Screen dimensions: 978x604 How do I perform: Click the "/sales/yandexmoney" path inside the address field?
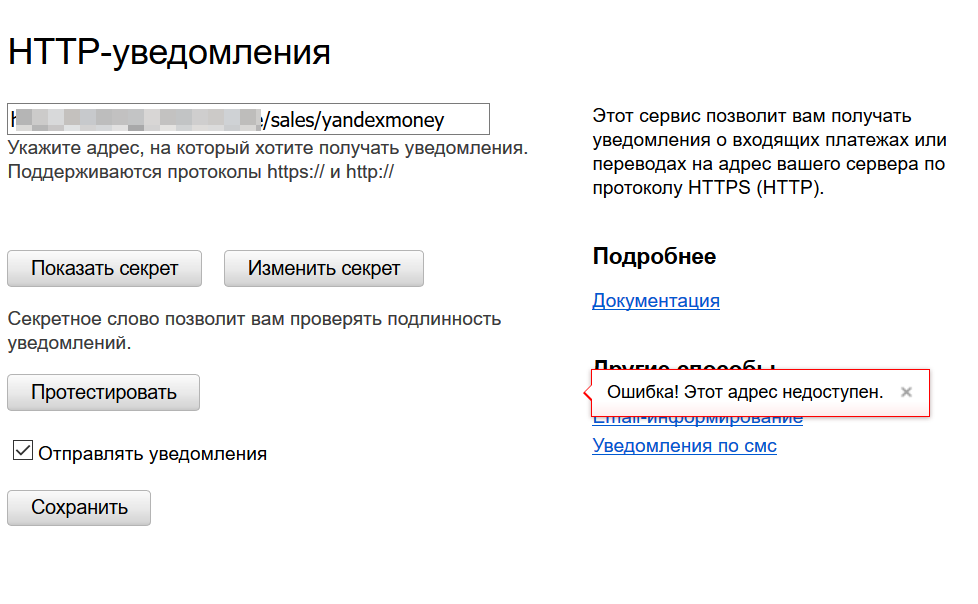[x=352, y=120]
